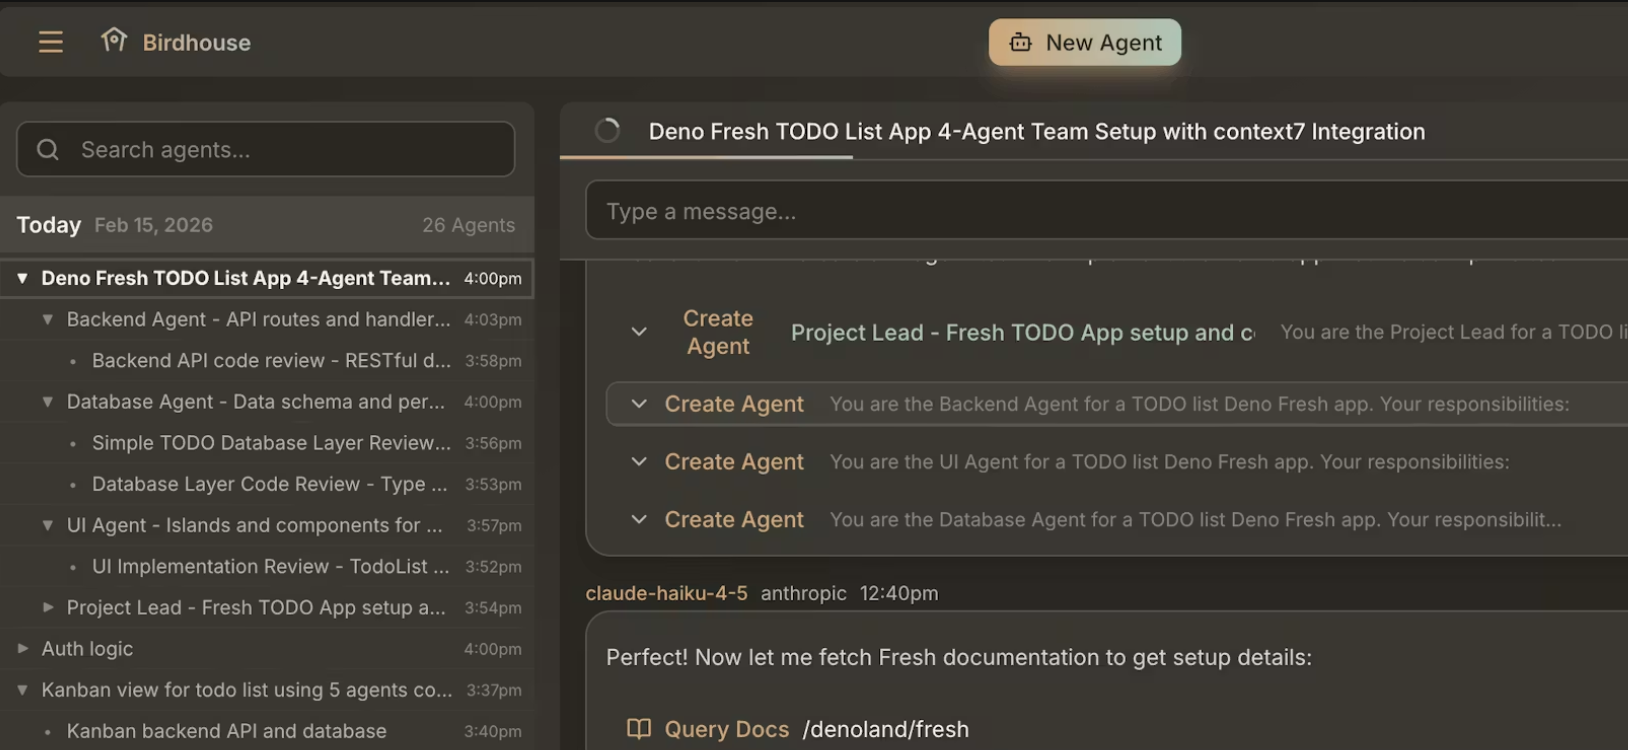Click the Query Docs book icon
The height and width of the screenshot is (750, 1628).
[x=639, y=729]
